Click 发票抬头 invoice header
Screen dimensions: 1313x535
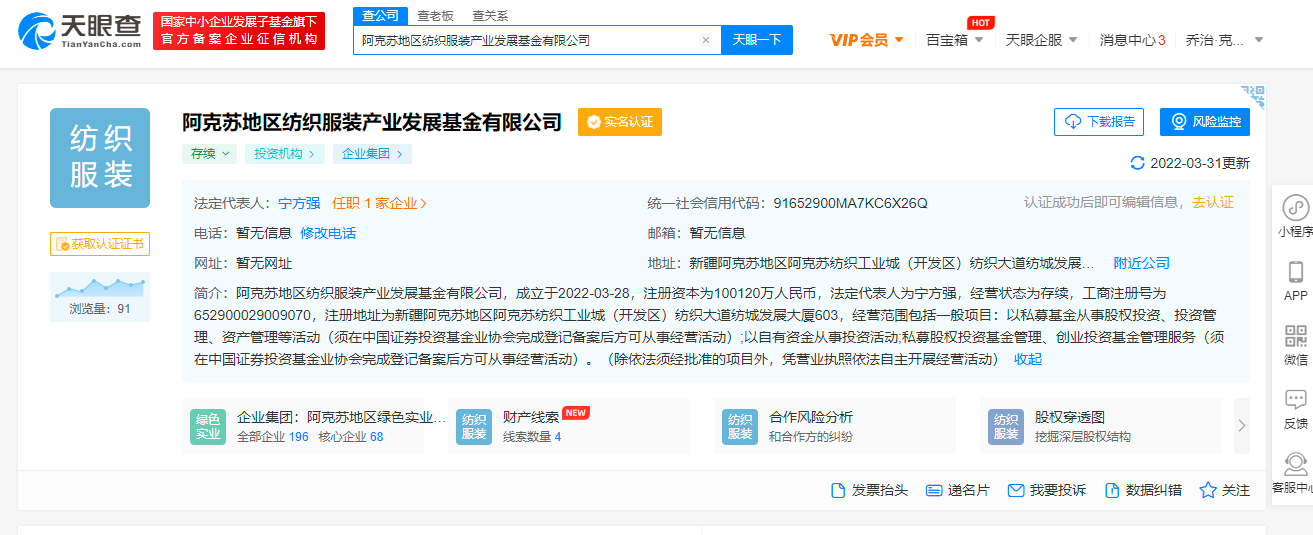pos(869,490)
